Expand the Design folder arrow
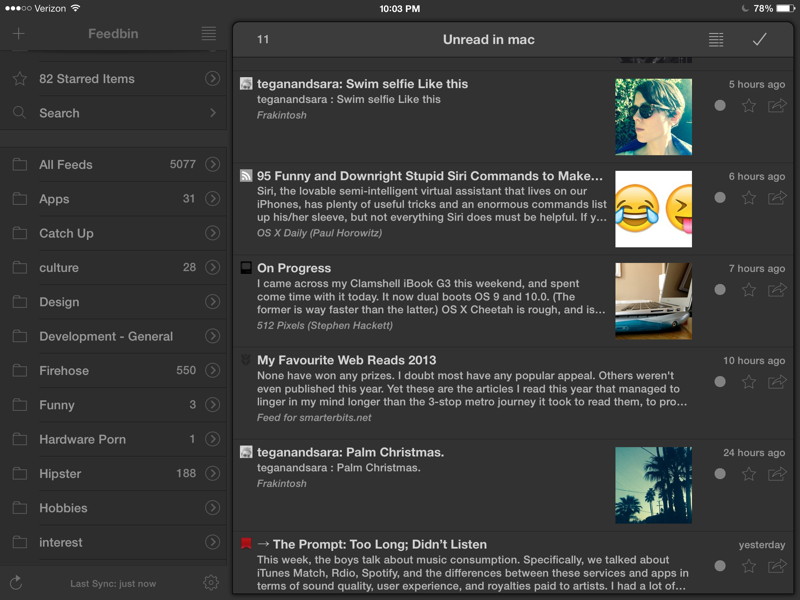The width and height of the screenshot is (800, 600). [212, 302]
